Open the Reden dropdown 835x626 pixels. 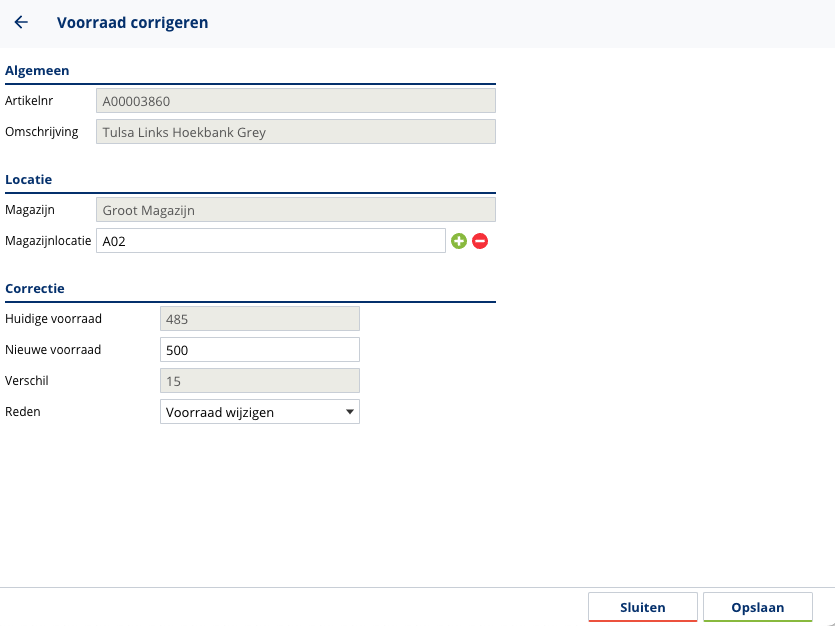click(260, 412)
